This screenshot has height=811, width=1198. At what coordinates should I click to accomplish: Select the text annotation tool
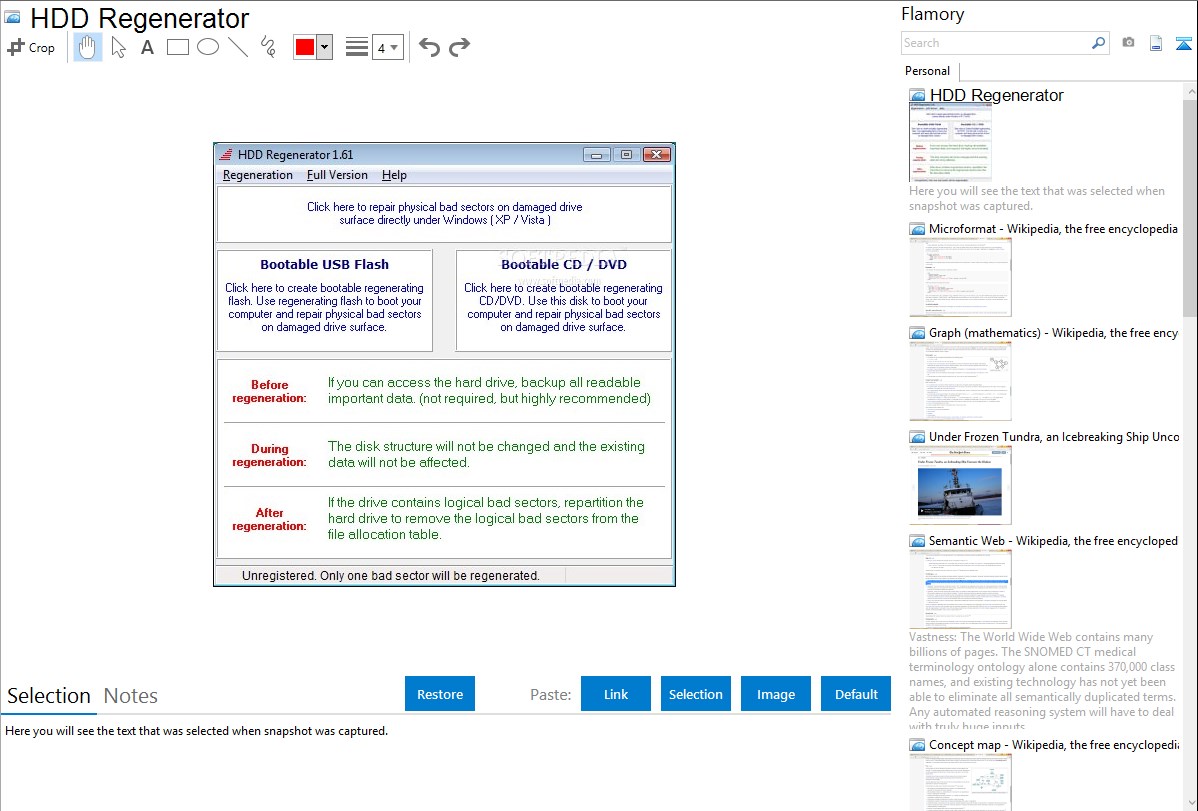pyautogui.click(x=147, y=47)
